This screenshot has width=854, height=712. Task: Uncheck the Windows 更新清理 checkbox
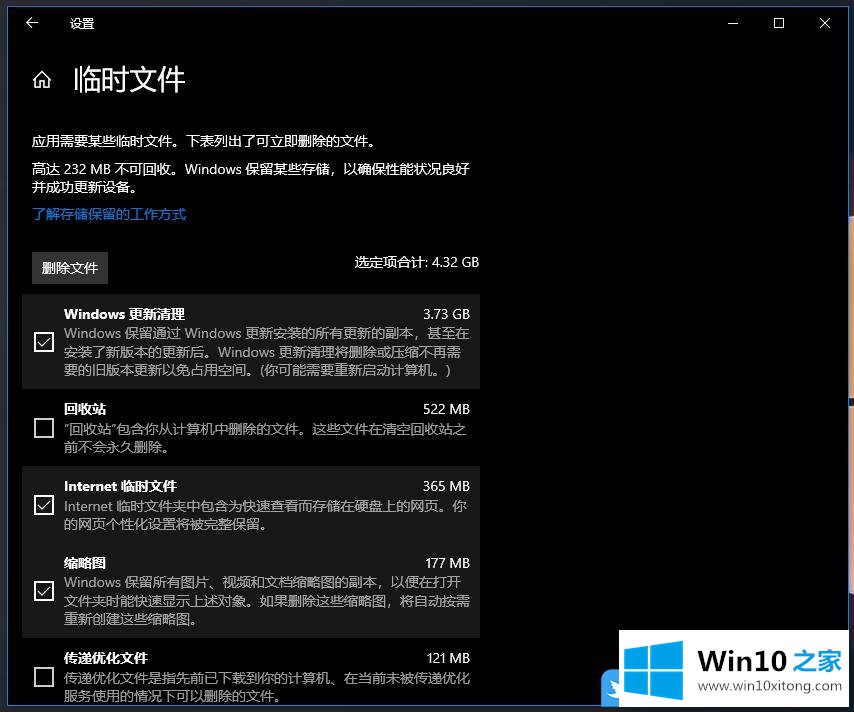tap(44, 342)
